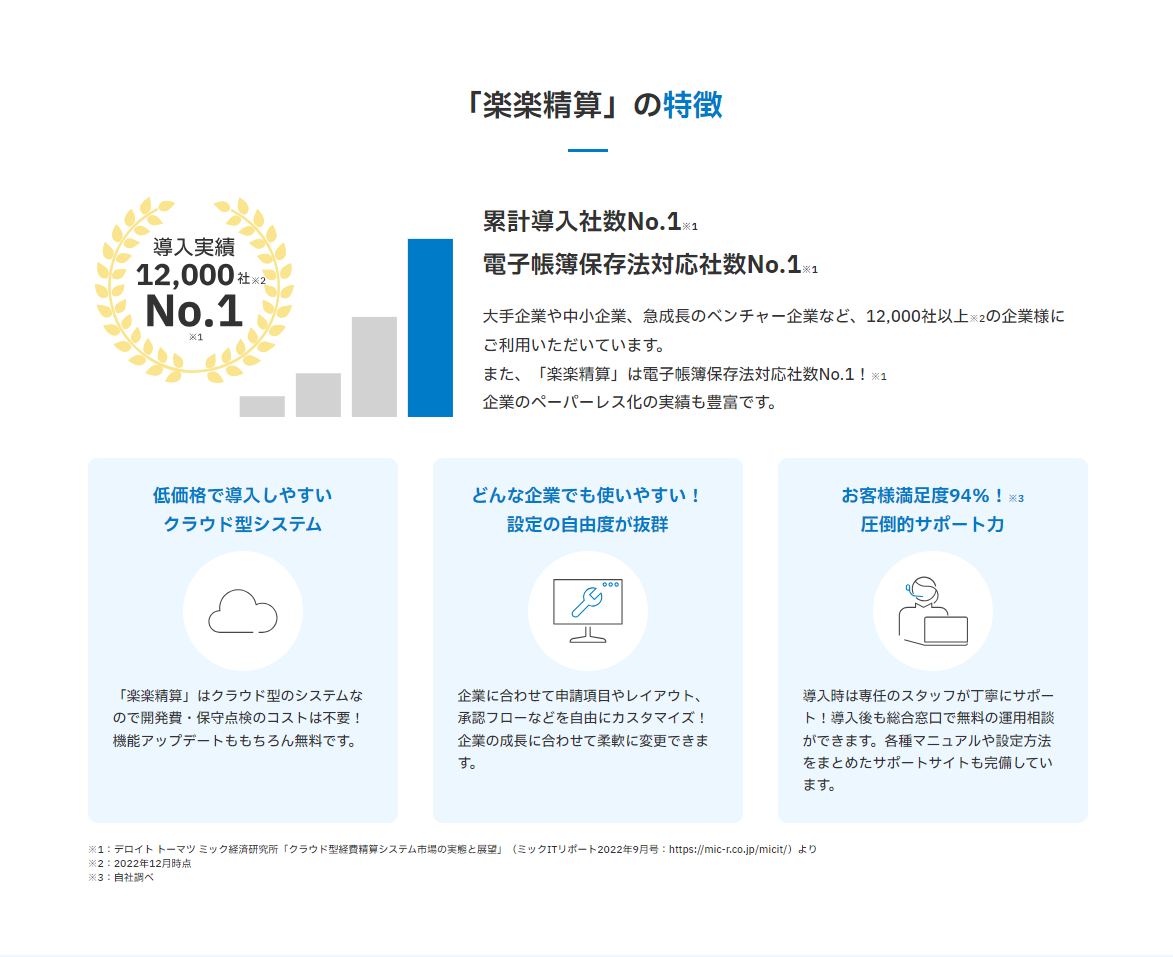Select the 電子帳簿保存法対応社数No.1 headline
Image resolution: width=1173 pixels, height=957 pixels.
tap(642, 264)
